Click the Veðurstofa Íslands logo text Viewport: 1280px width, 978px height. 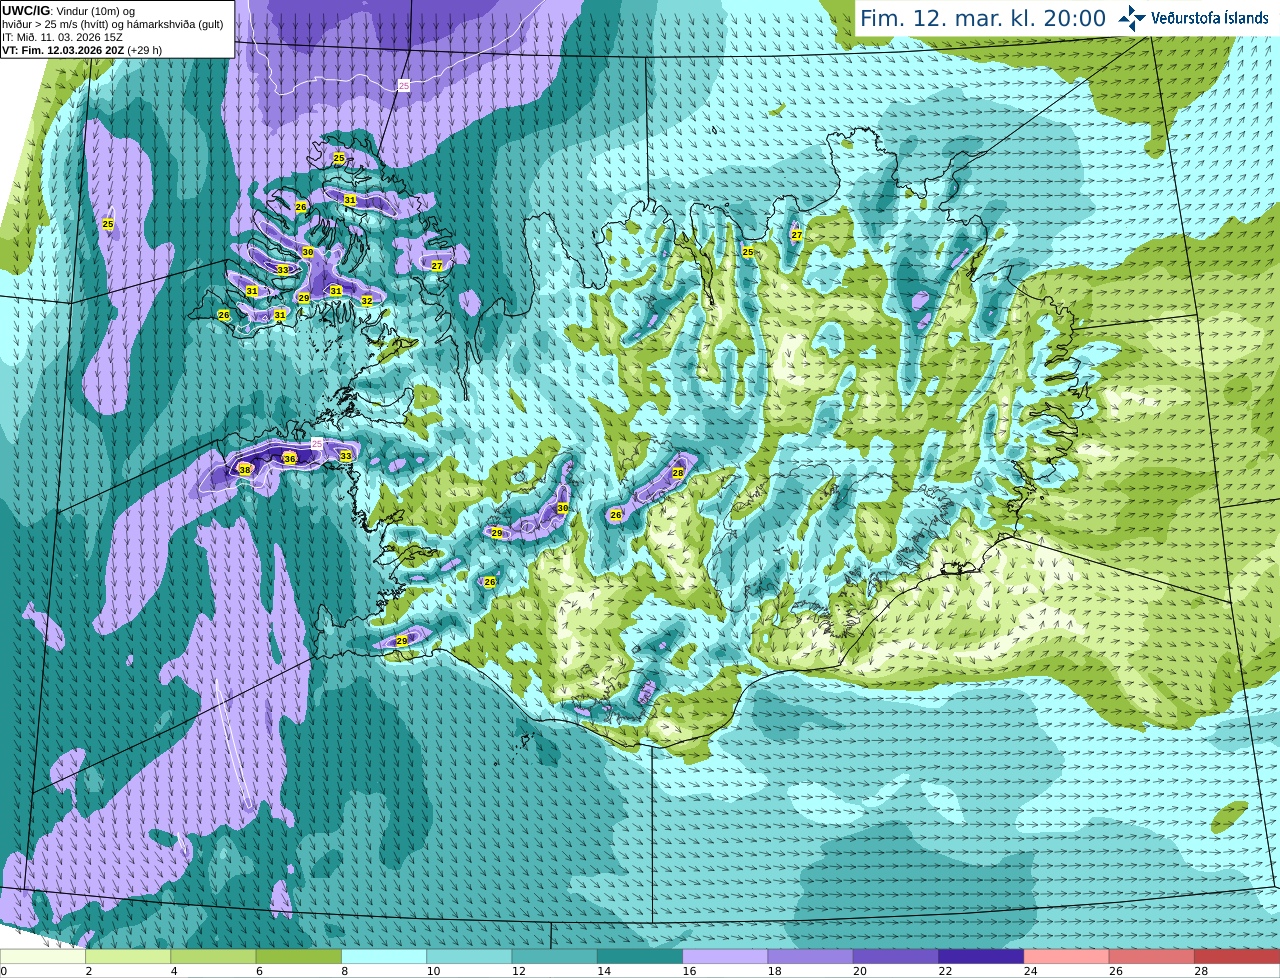click(x=1210, y=18)
